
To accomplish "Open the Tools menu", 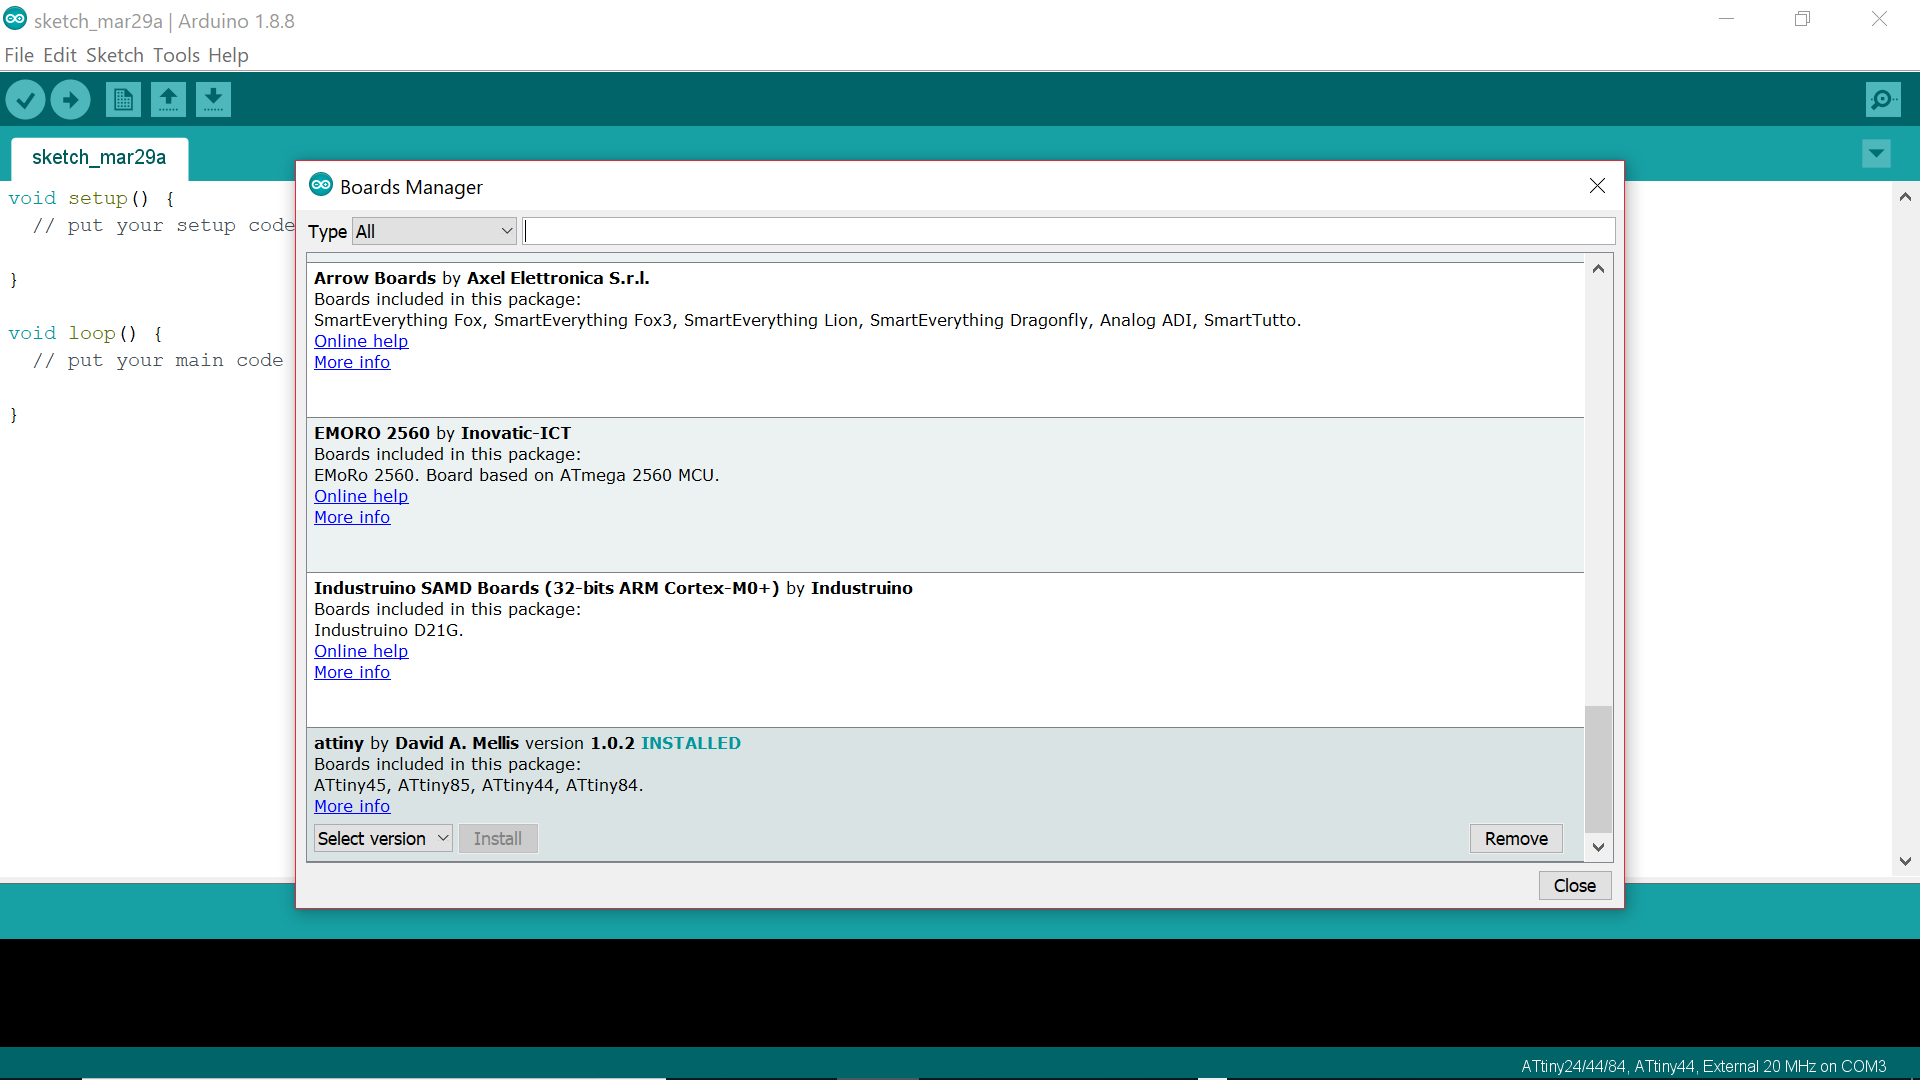I will [x=176, y=55].
